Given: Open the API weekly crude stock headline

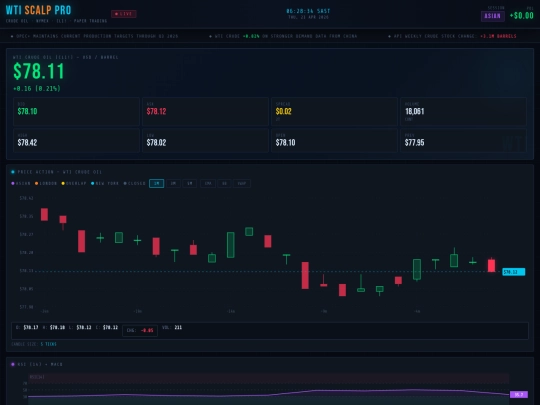Looking at the screenshot, I should tap(452, 36).
